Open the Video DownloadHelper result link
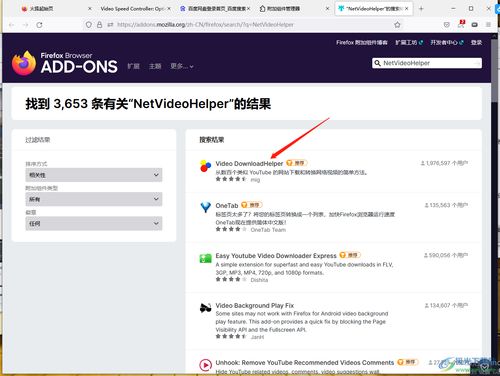 (249, 163)
